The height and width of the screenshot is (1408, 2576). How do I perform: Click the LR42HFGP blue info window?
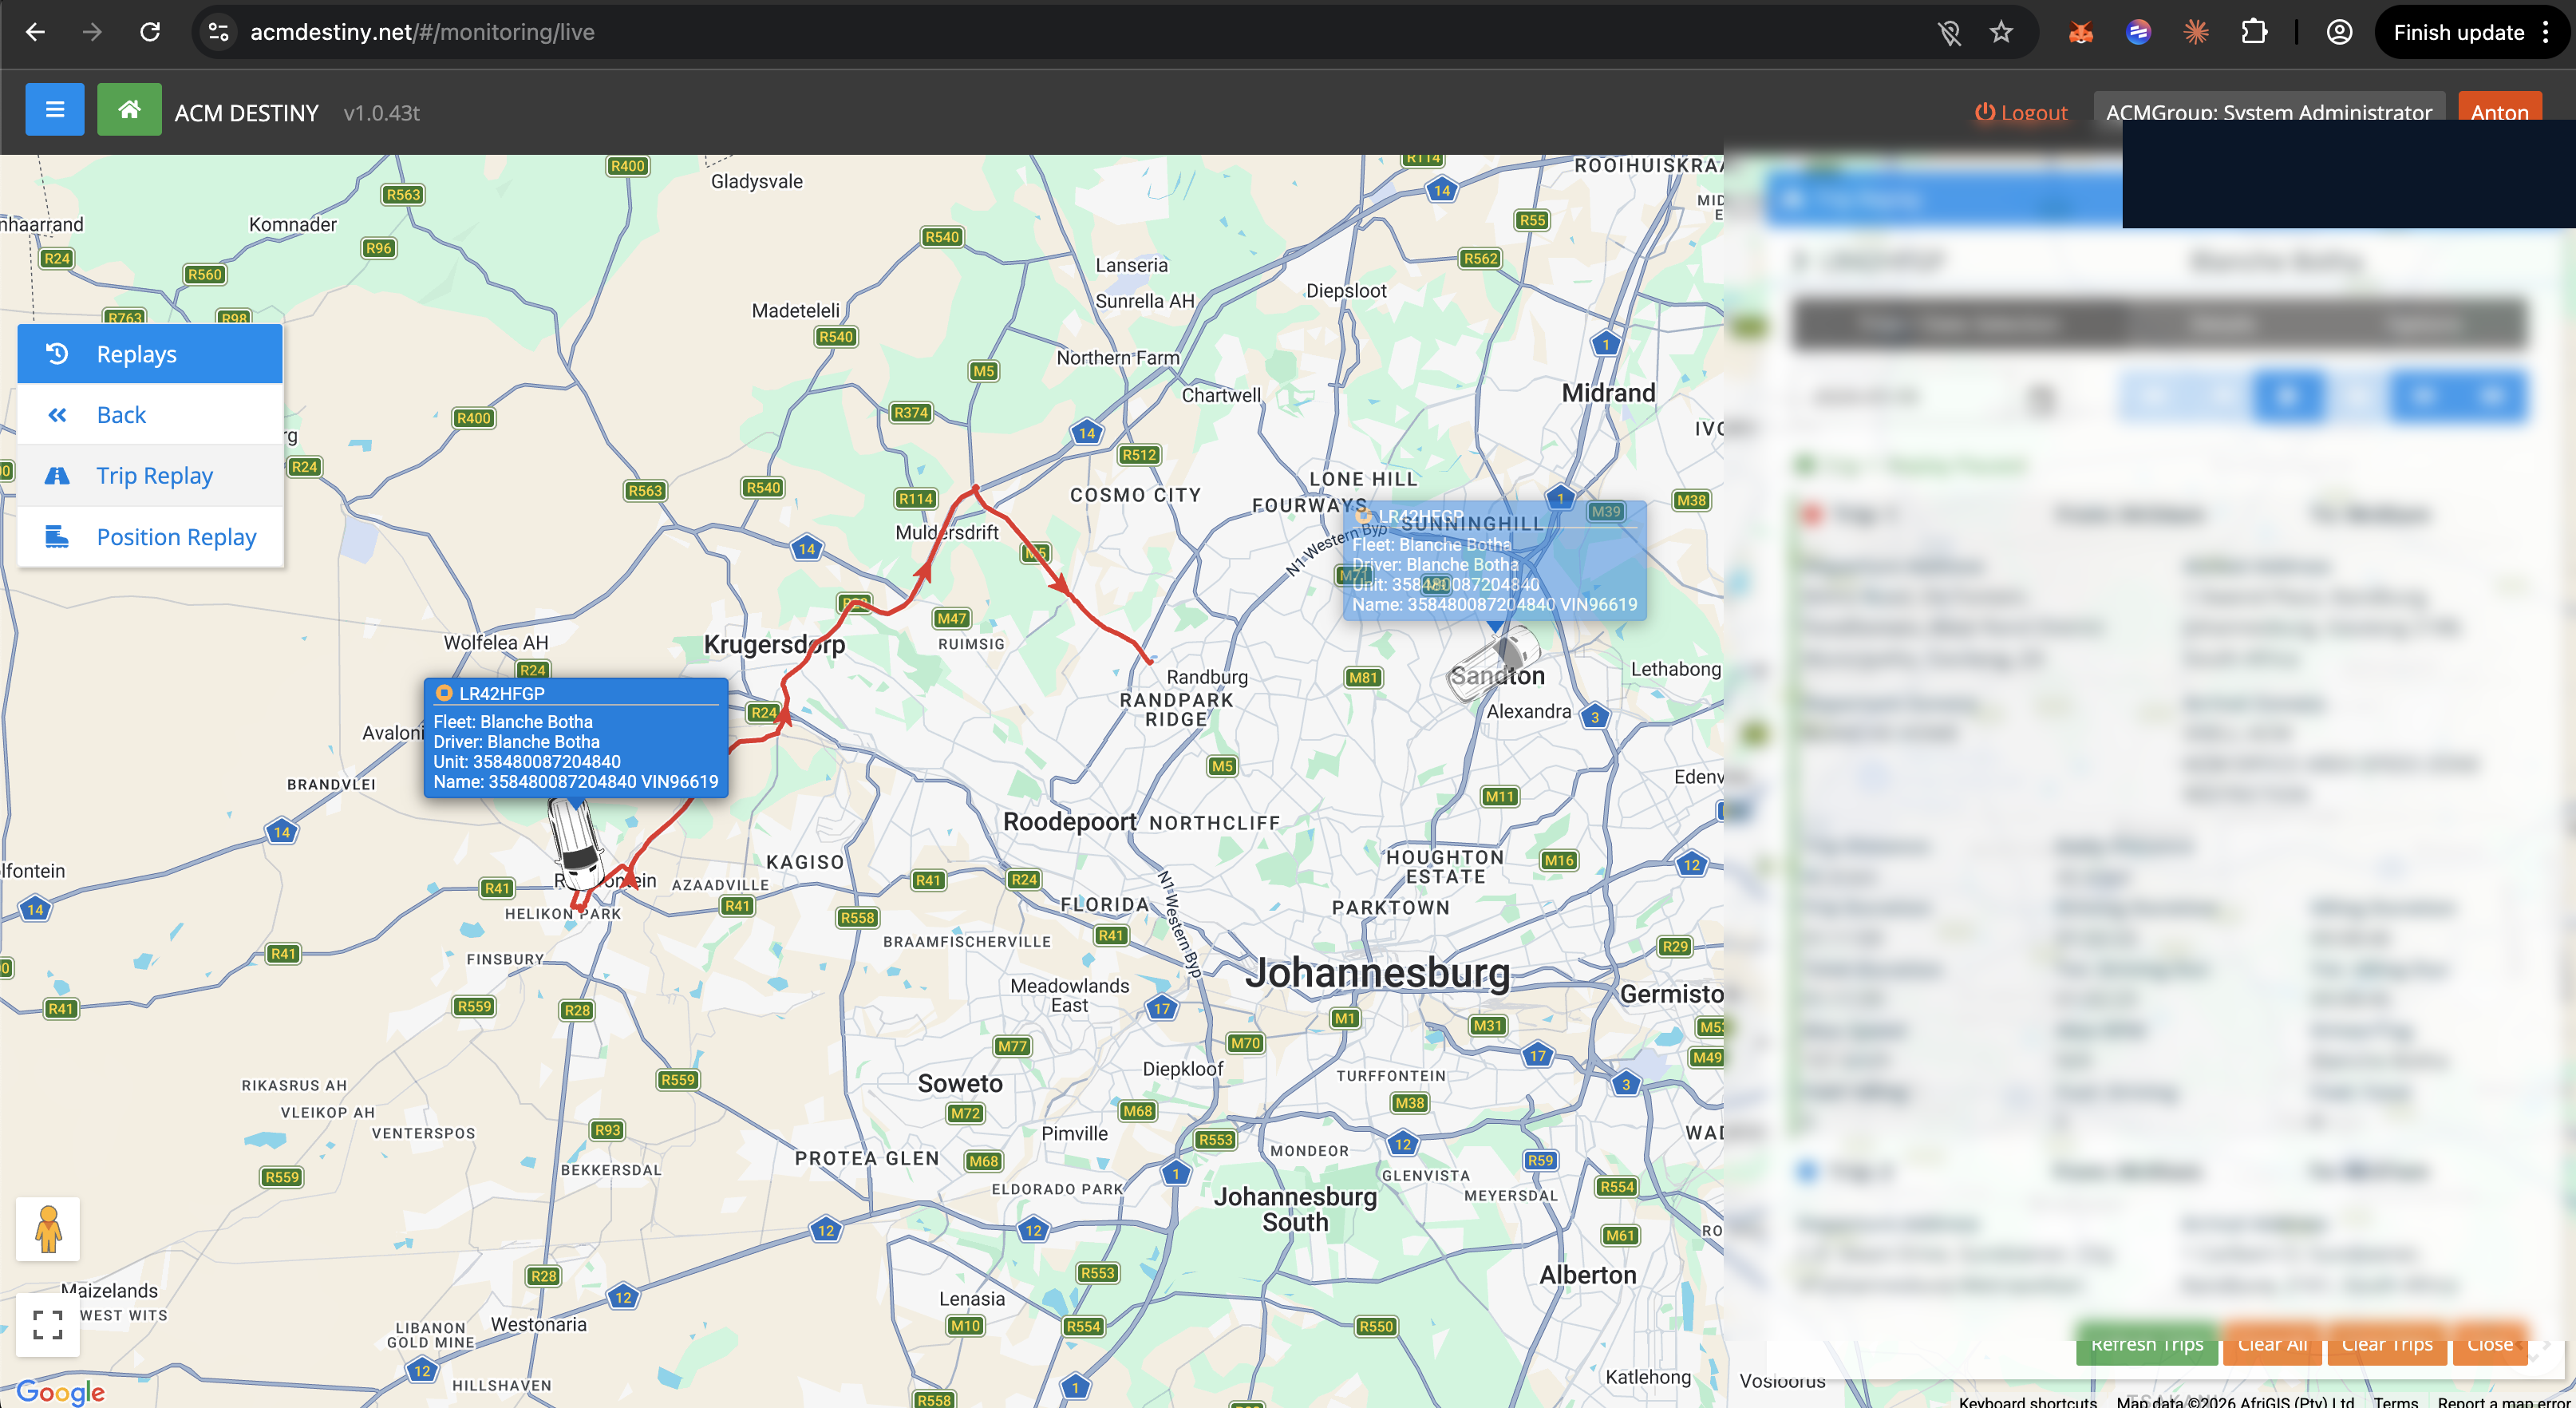click(576, 738)
